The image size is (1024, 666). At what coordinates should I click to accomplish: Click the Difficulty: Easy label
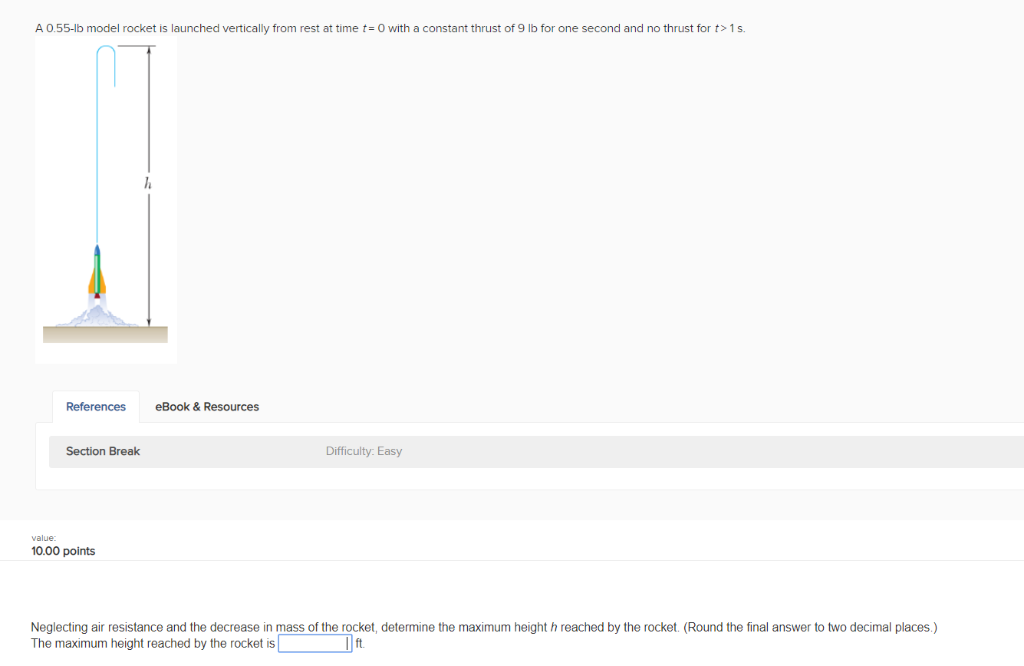pyautogui.click(x=364, y=451)
